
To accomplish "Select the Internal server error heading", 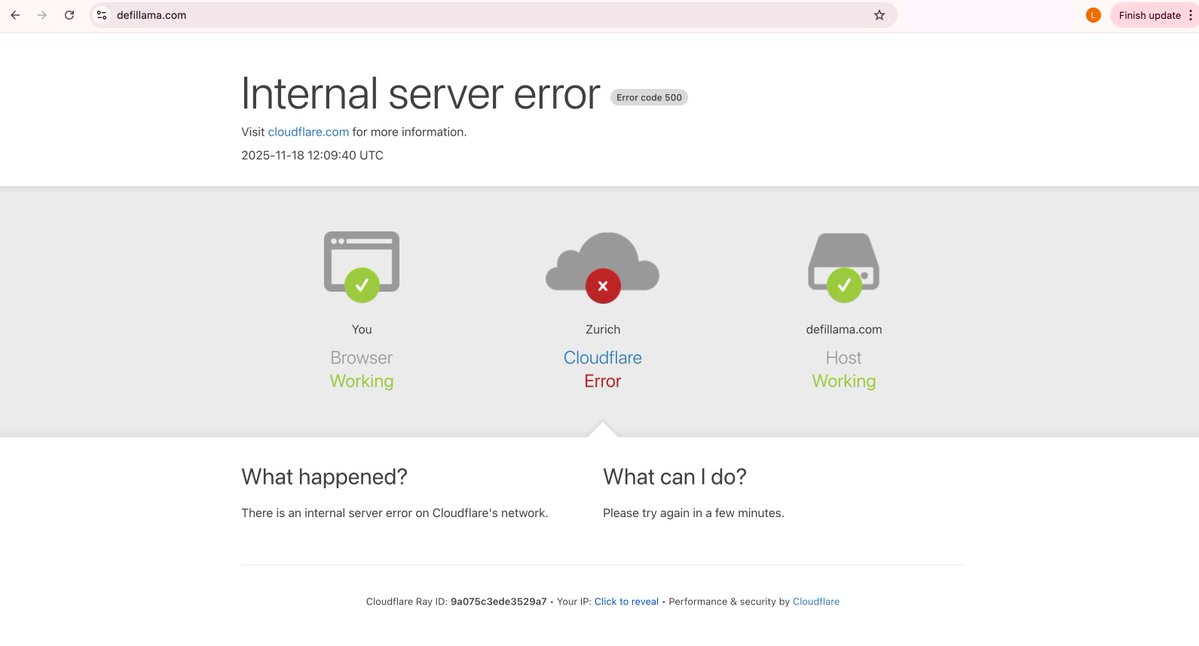I will pos(421,94).
